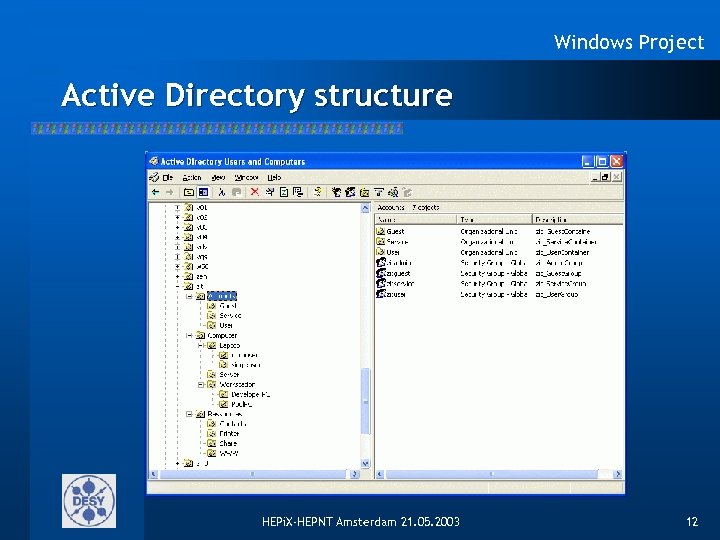Collapse the Resources tree node
Screen dimensions: 720x540
click(x=189, y=414)
